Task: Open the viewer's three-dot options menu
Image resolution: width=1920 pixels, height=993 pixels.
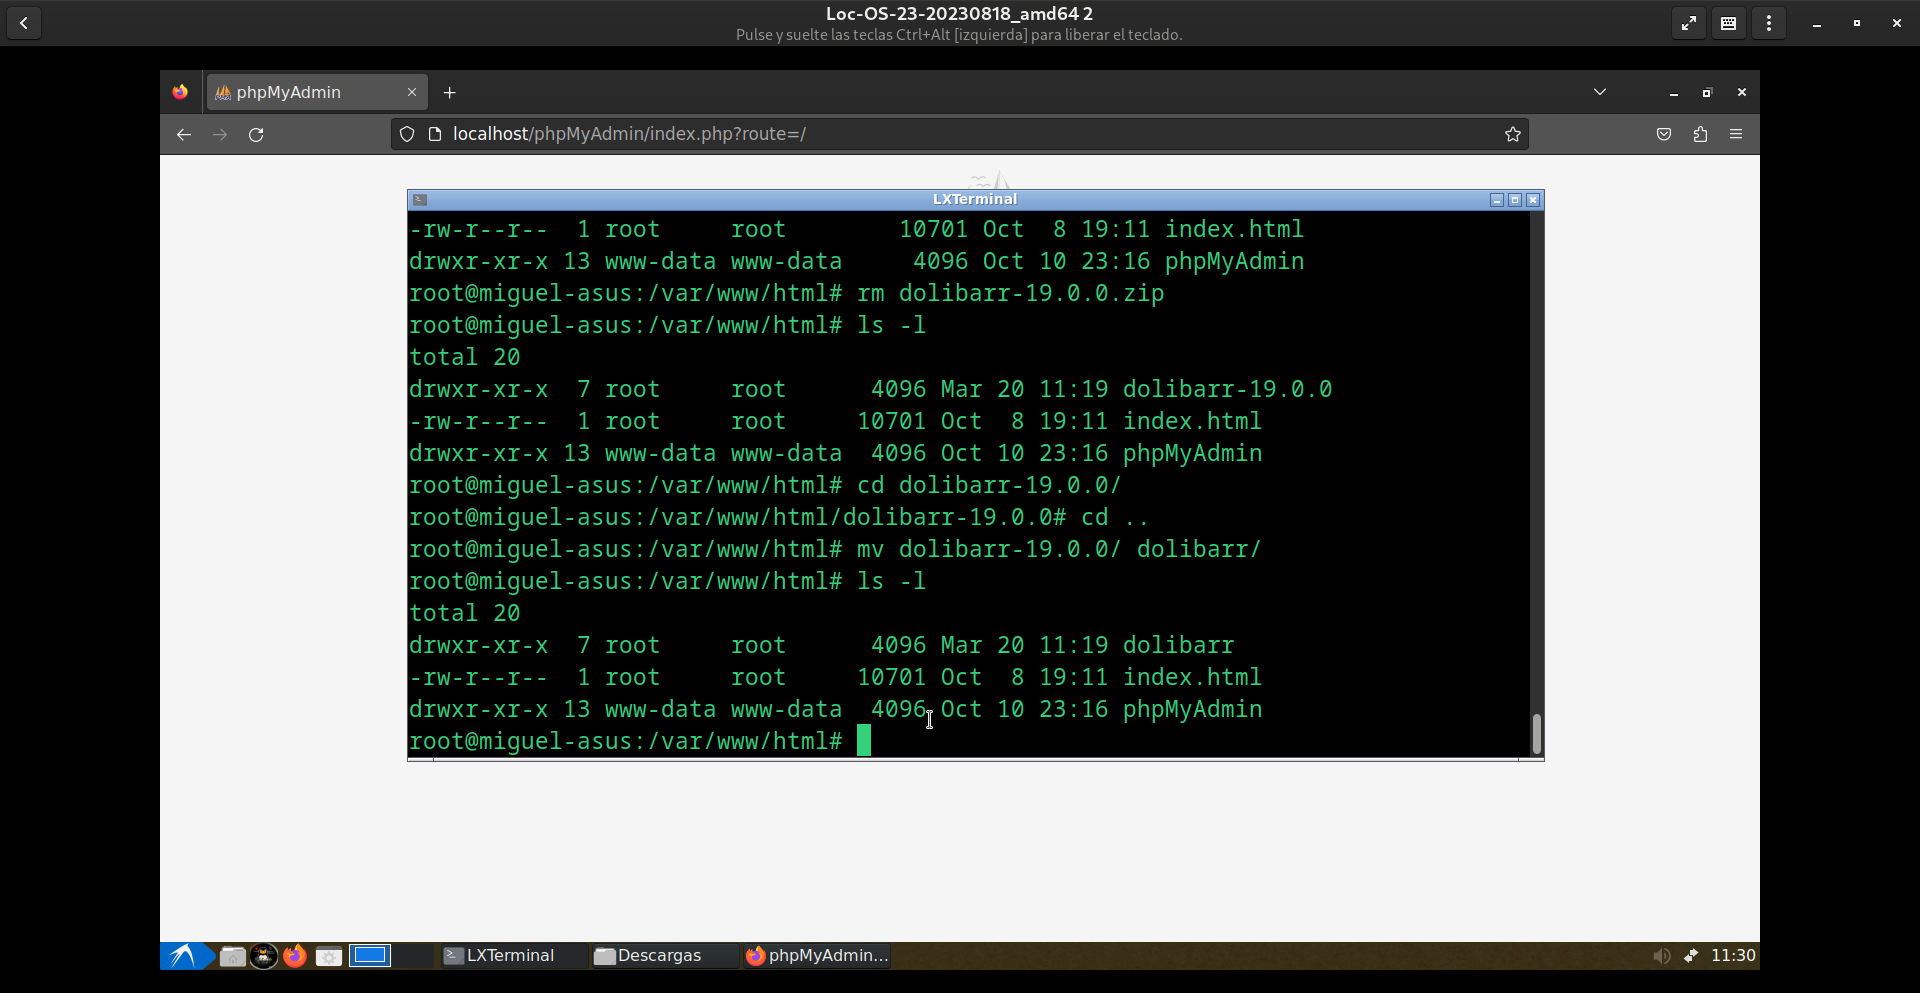Action: (x=1769, y=23)
